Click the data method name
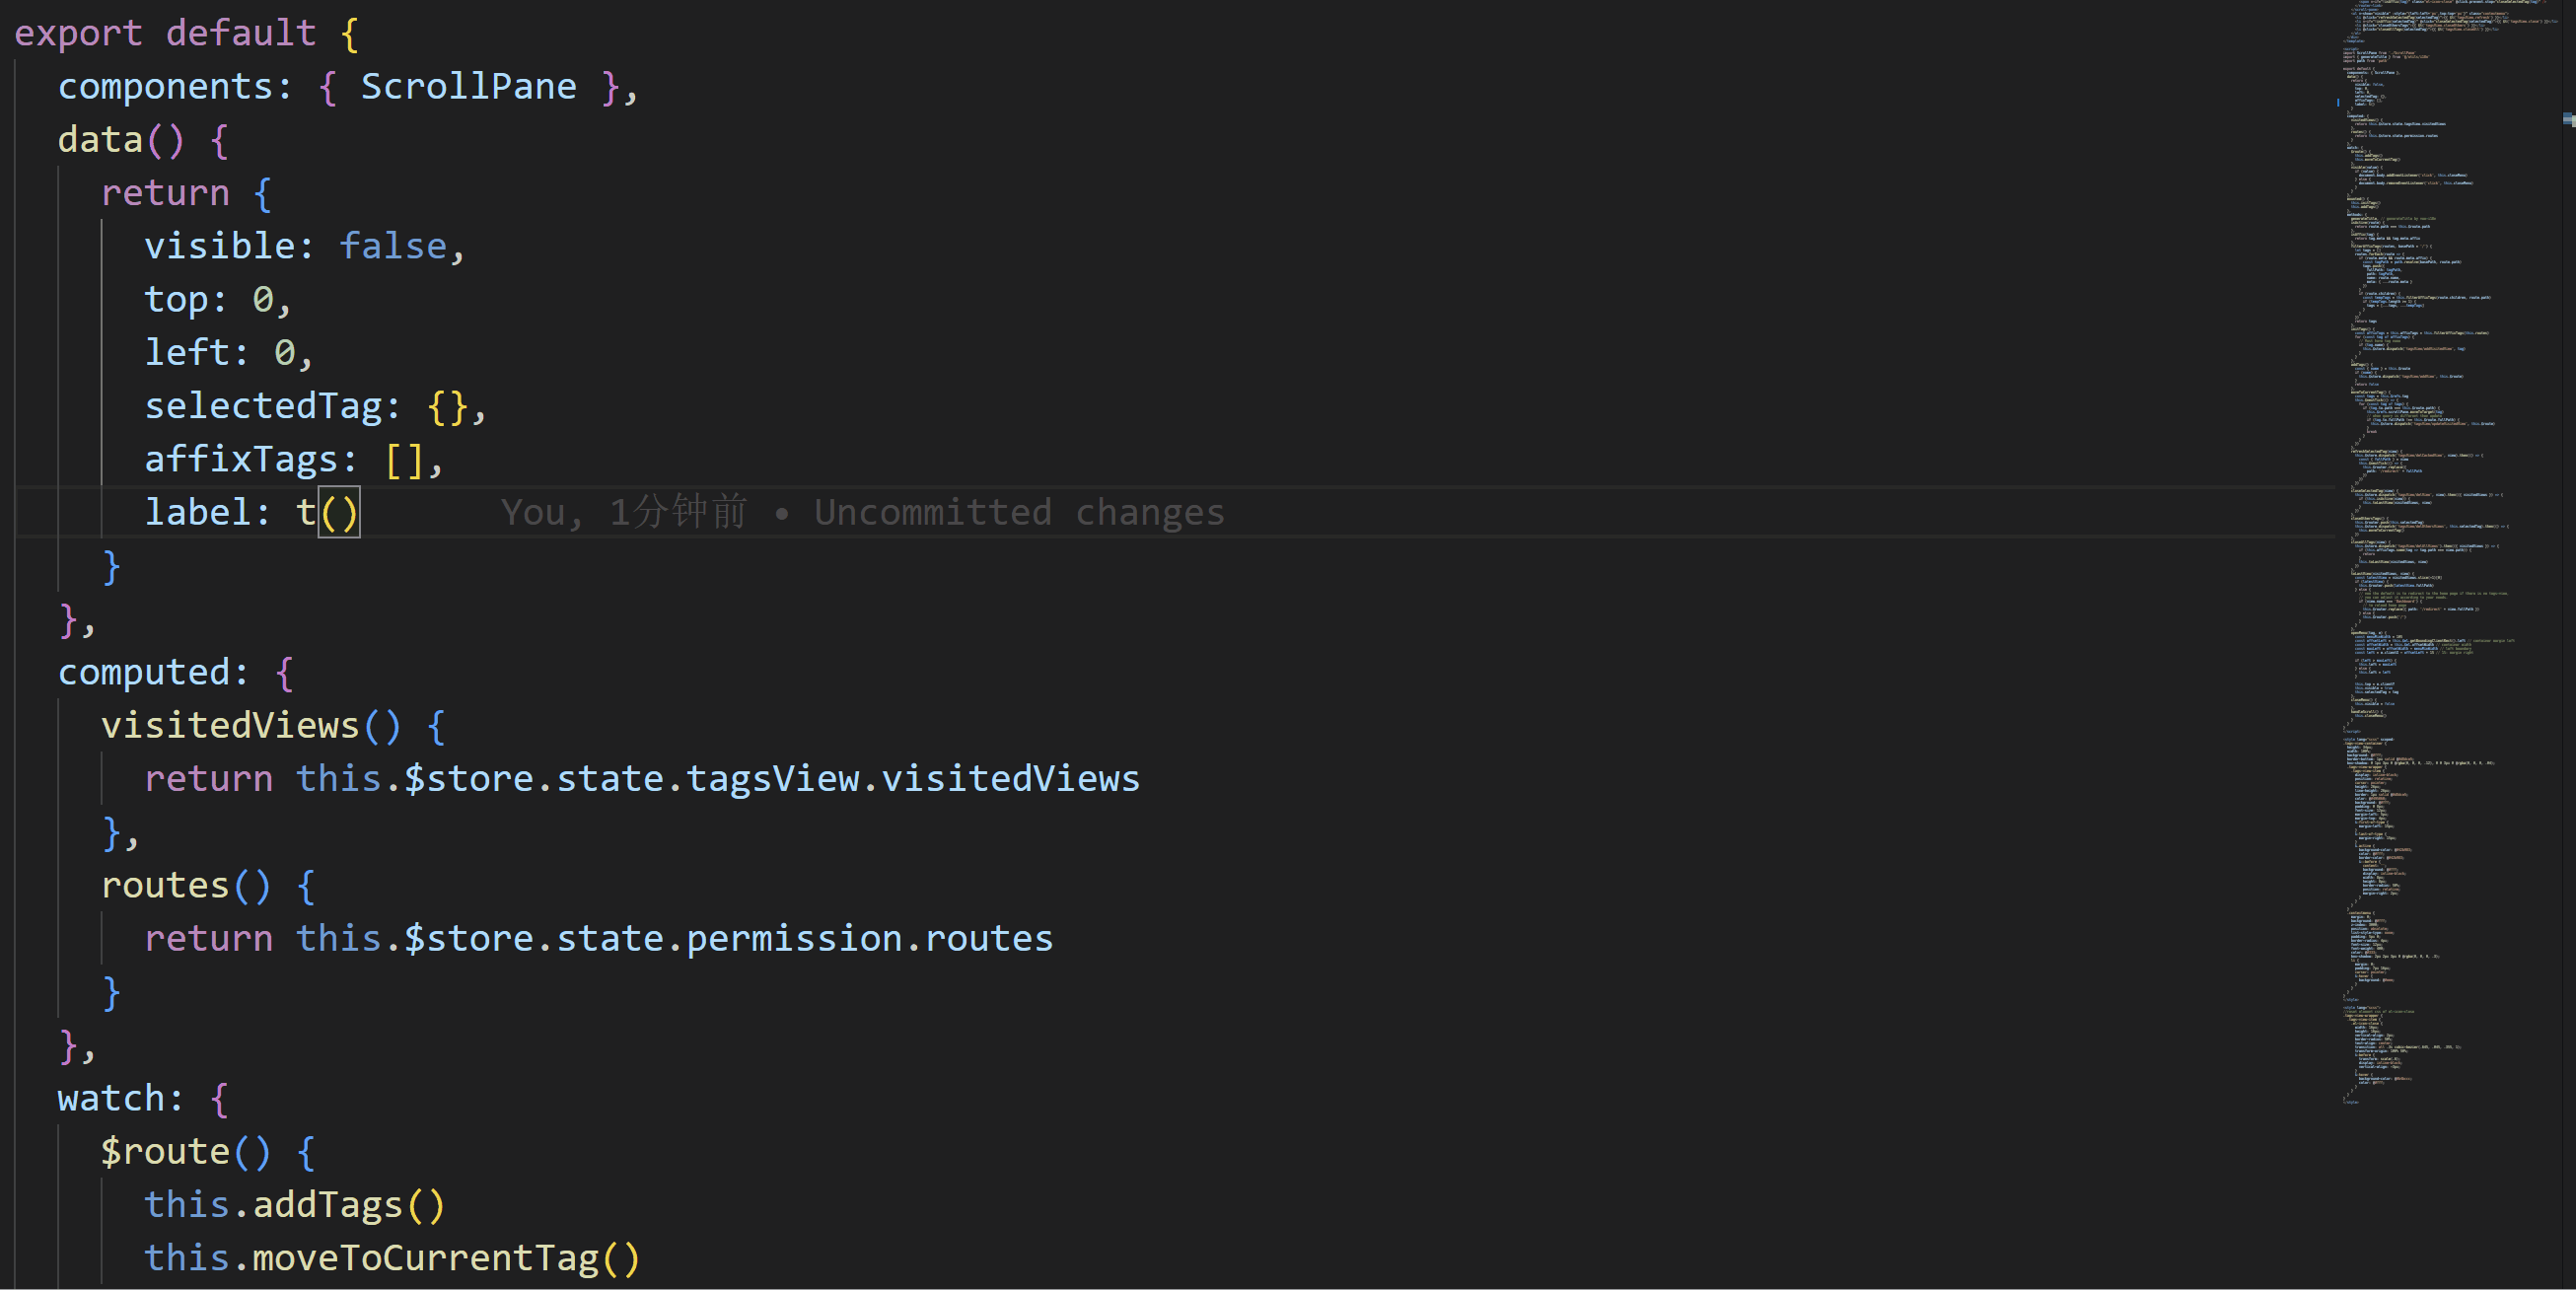The image size is (2576, 1290). [x=100, y=140]
